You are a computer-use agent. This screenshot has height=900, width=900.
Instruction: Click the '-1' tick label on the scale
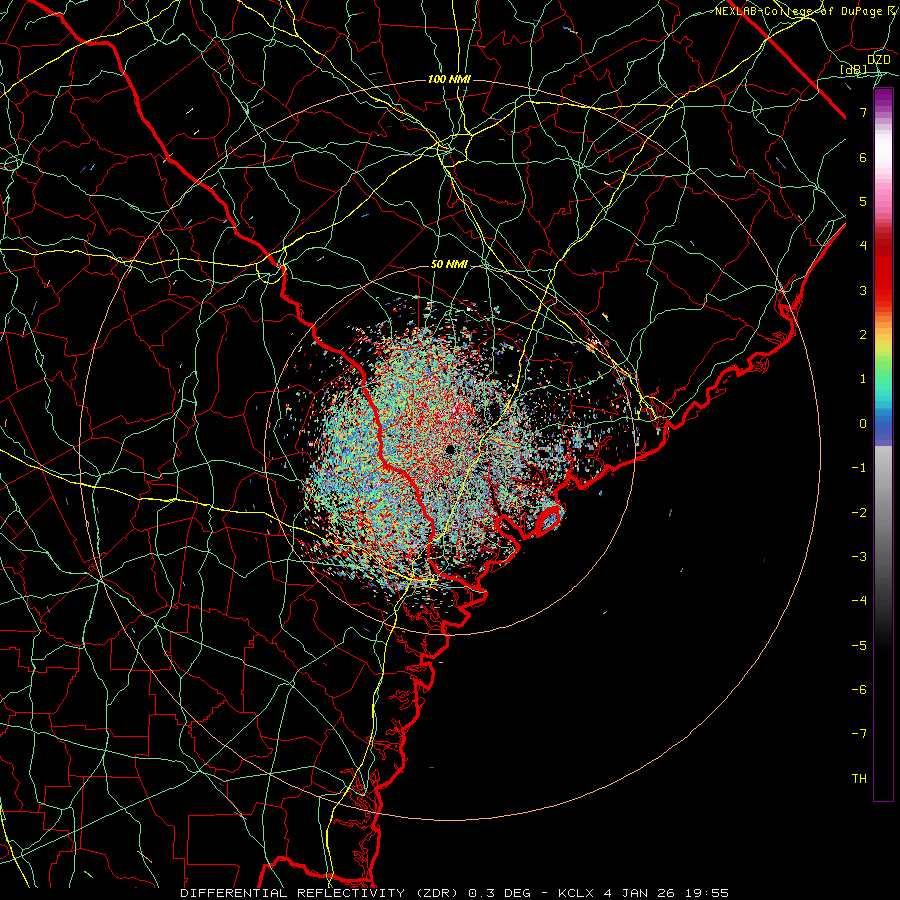[x=859, y=468]
